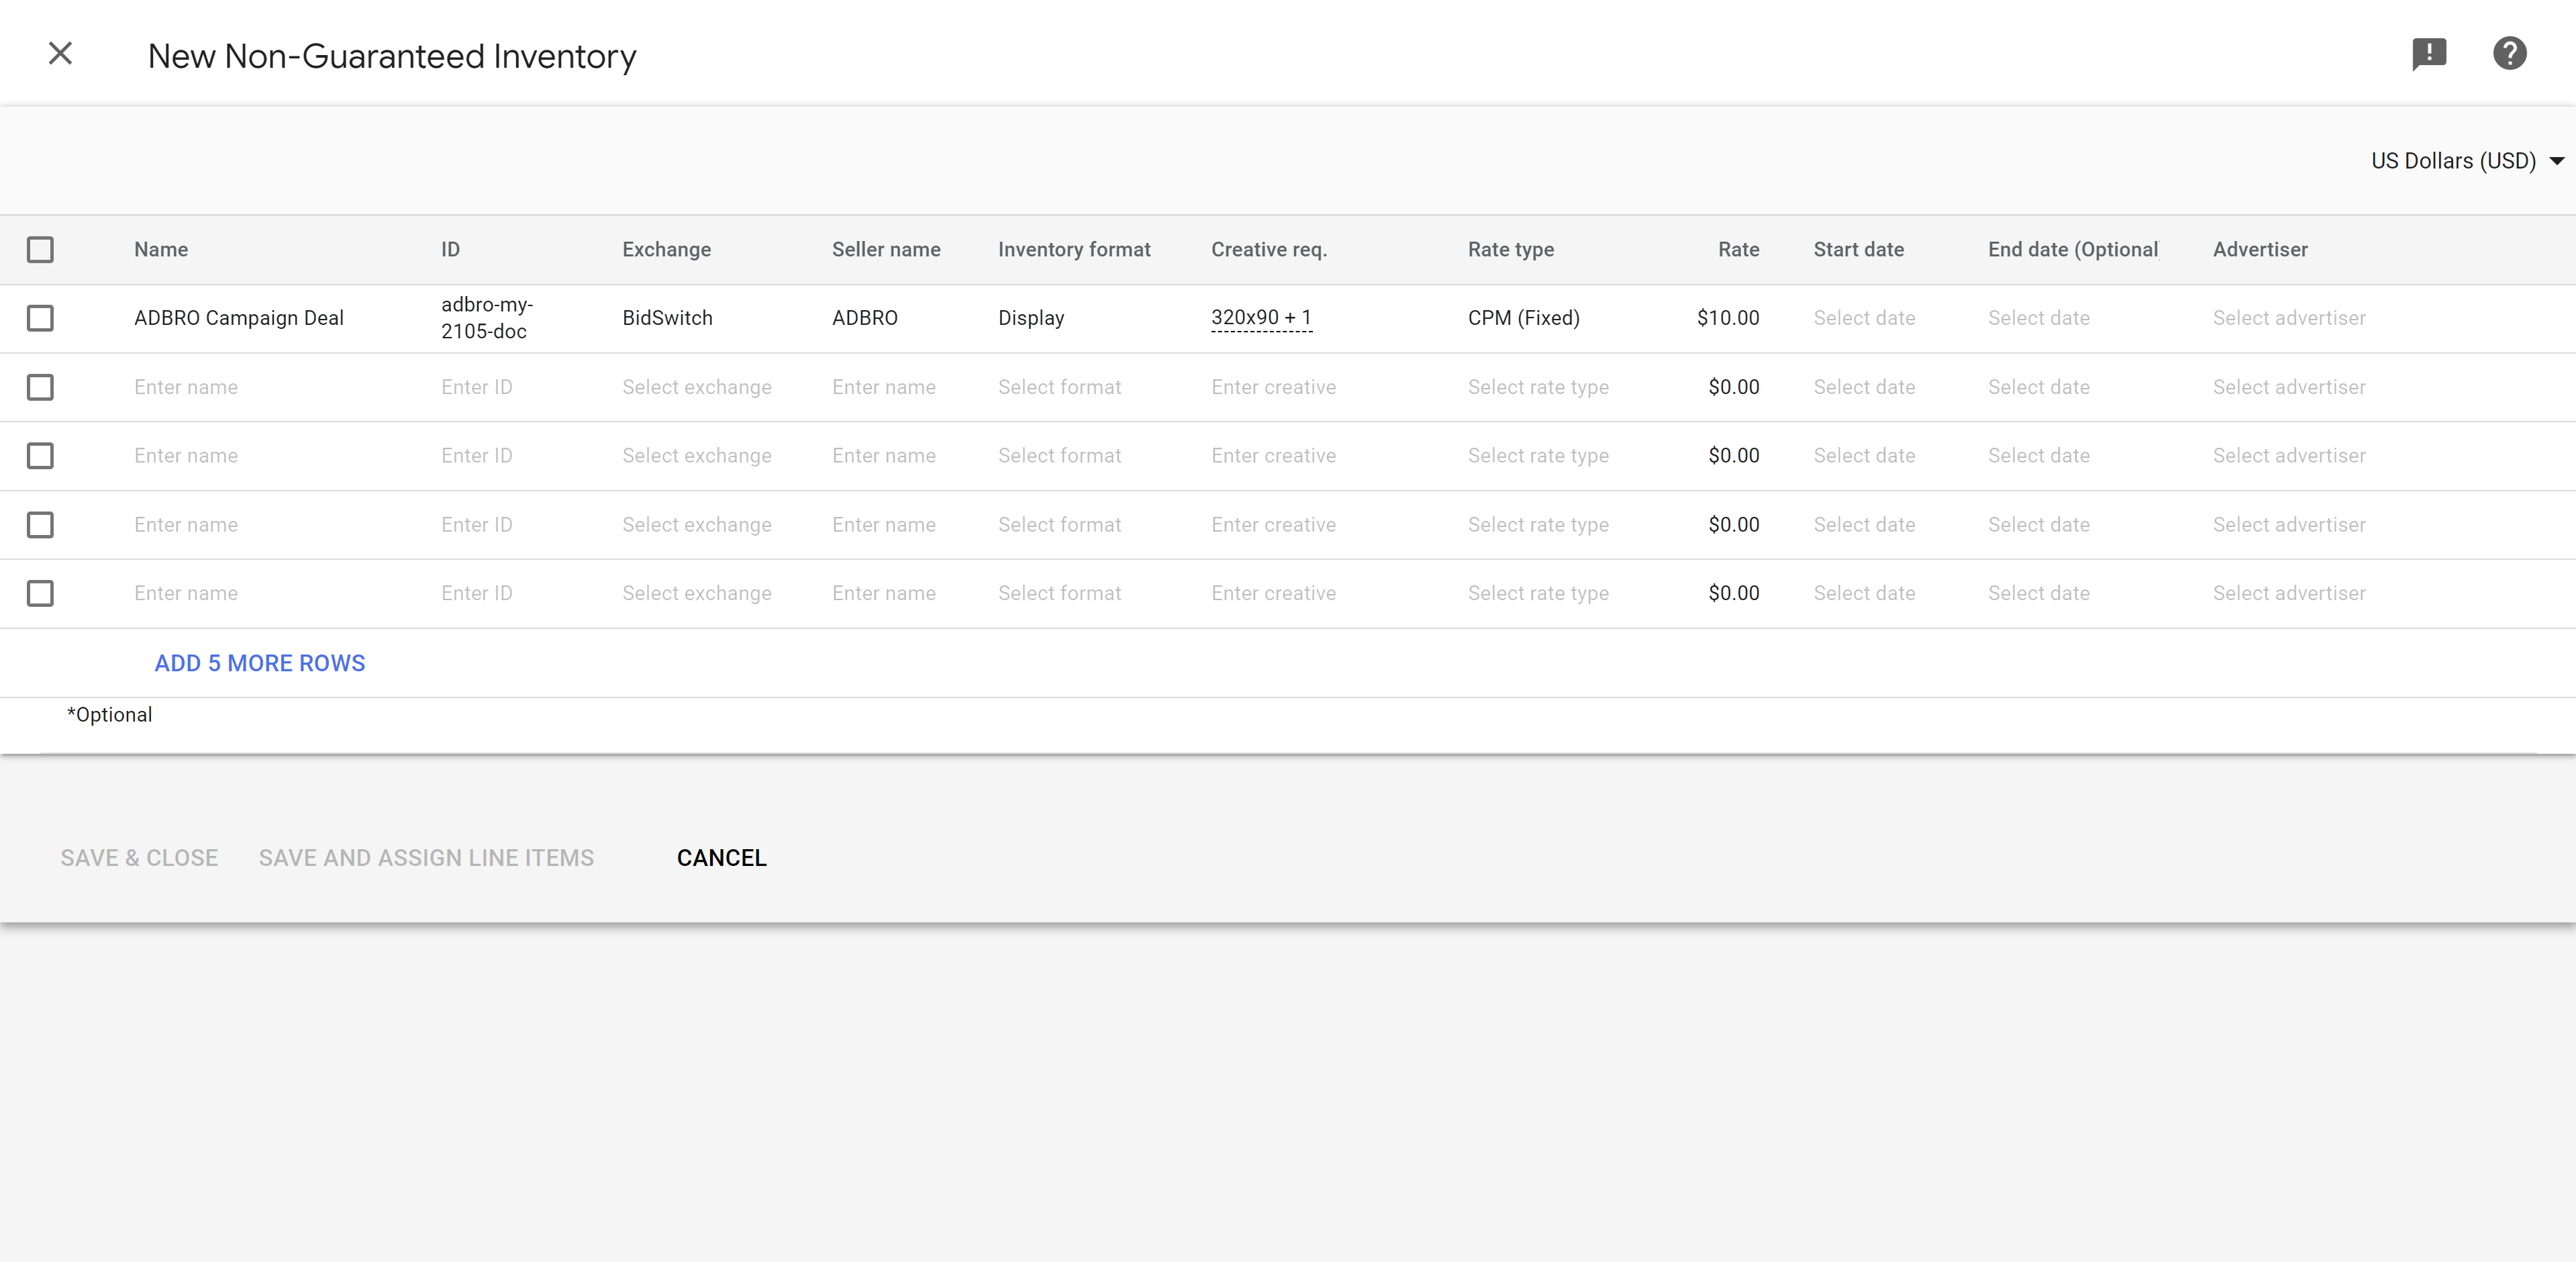Select start date for ADBRO Campaign Deal
2576x1262 pixels.
(x=1864, y=318)
